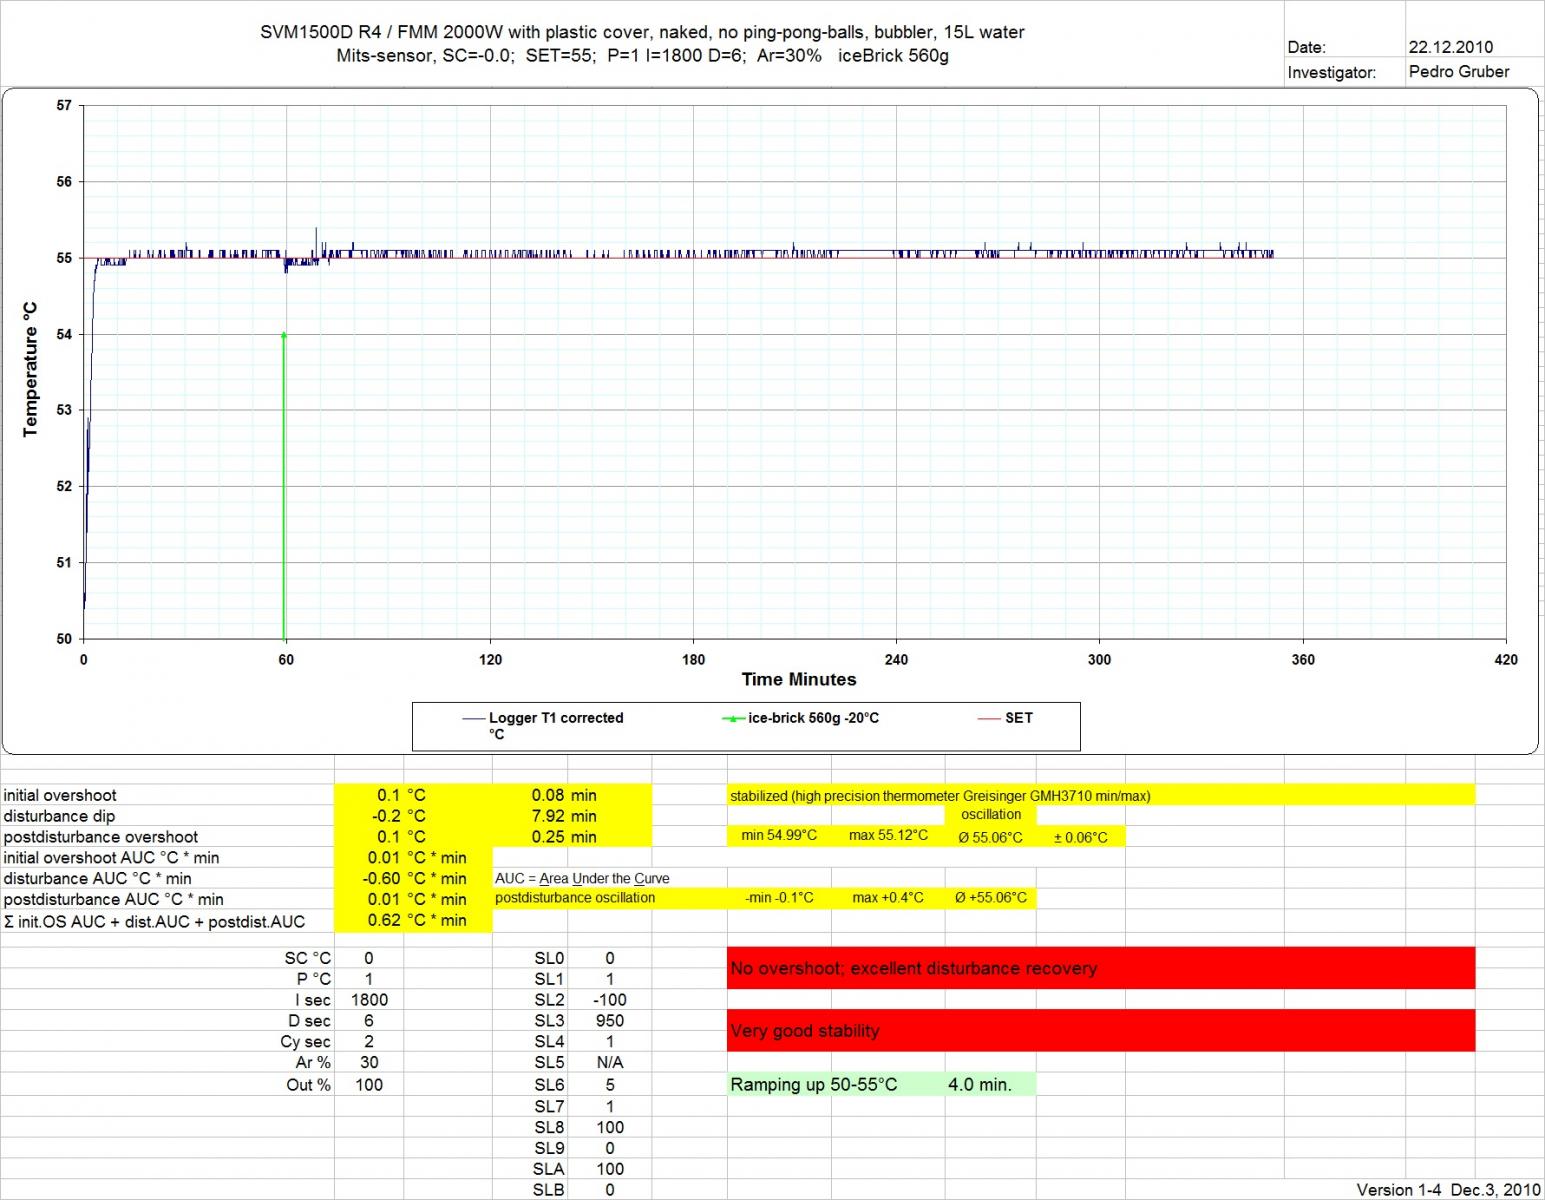Select the 0.08 min initial overshoot duration

coord(564,795)
